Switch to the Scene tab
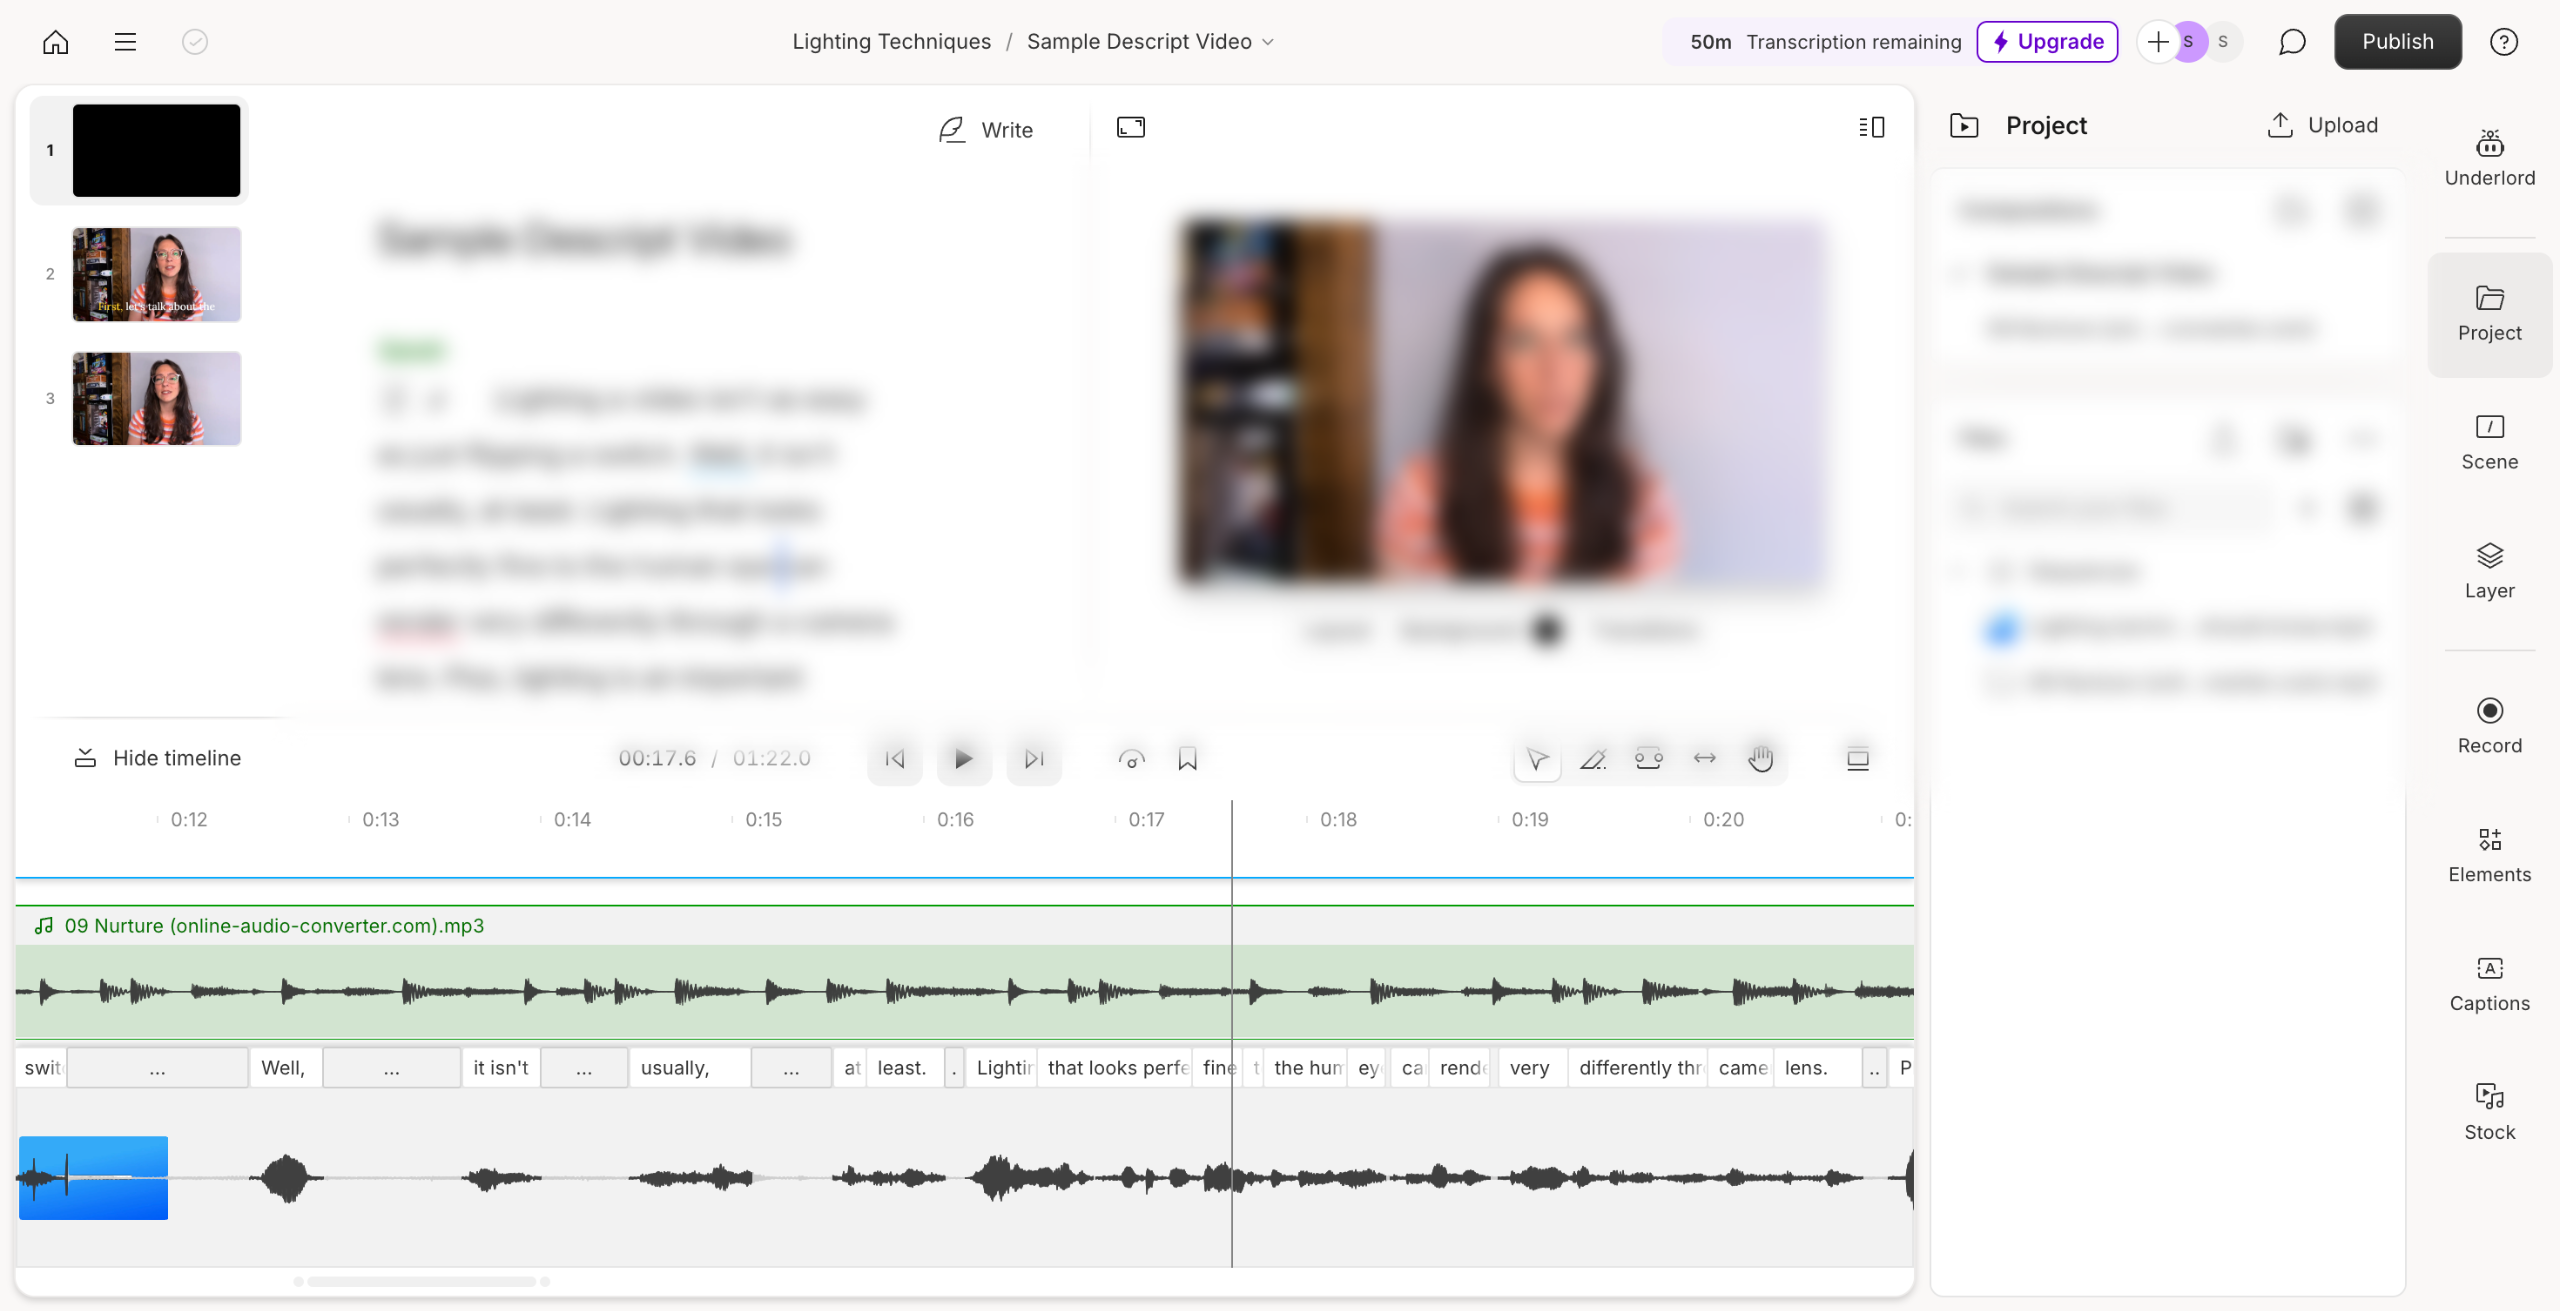Image resolution: width=2560 pixels, height=1311 pixels. tap(2489, 443)
